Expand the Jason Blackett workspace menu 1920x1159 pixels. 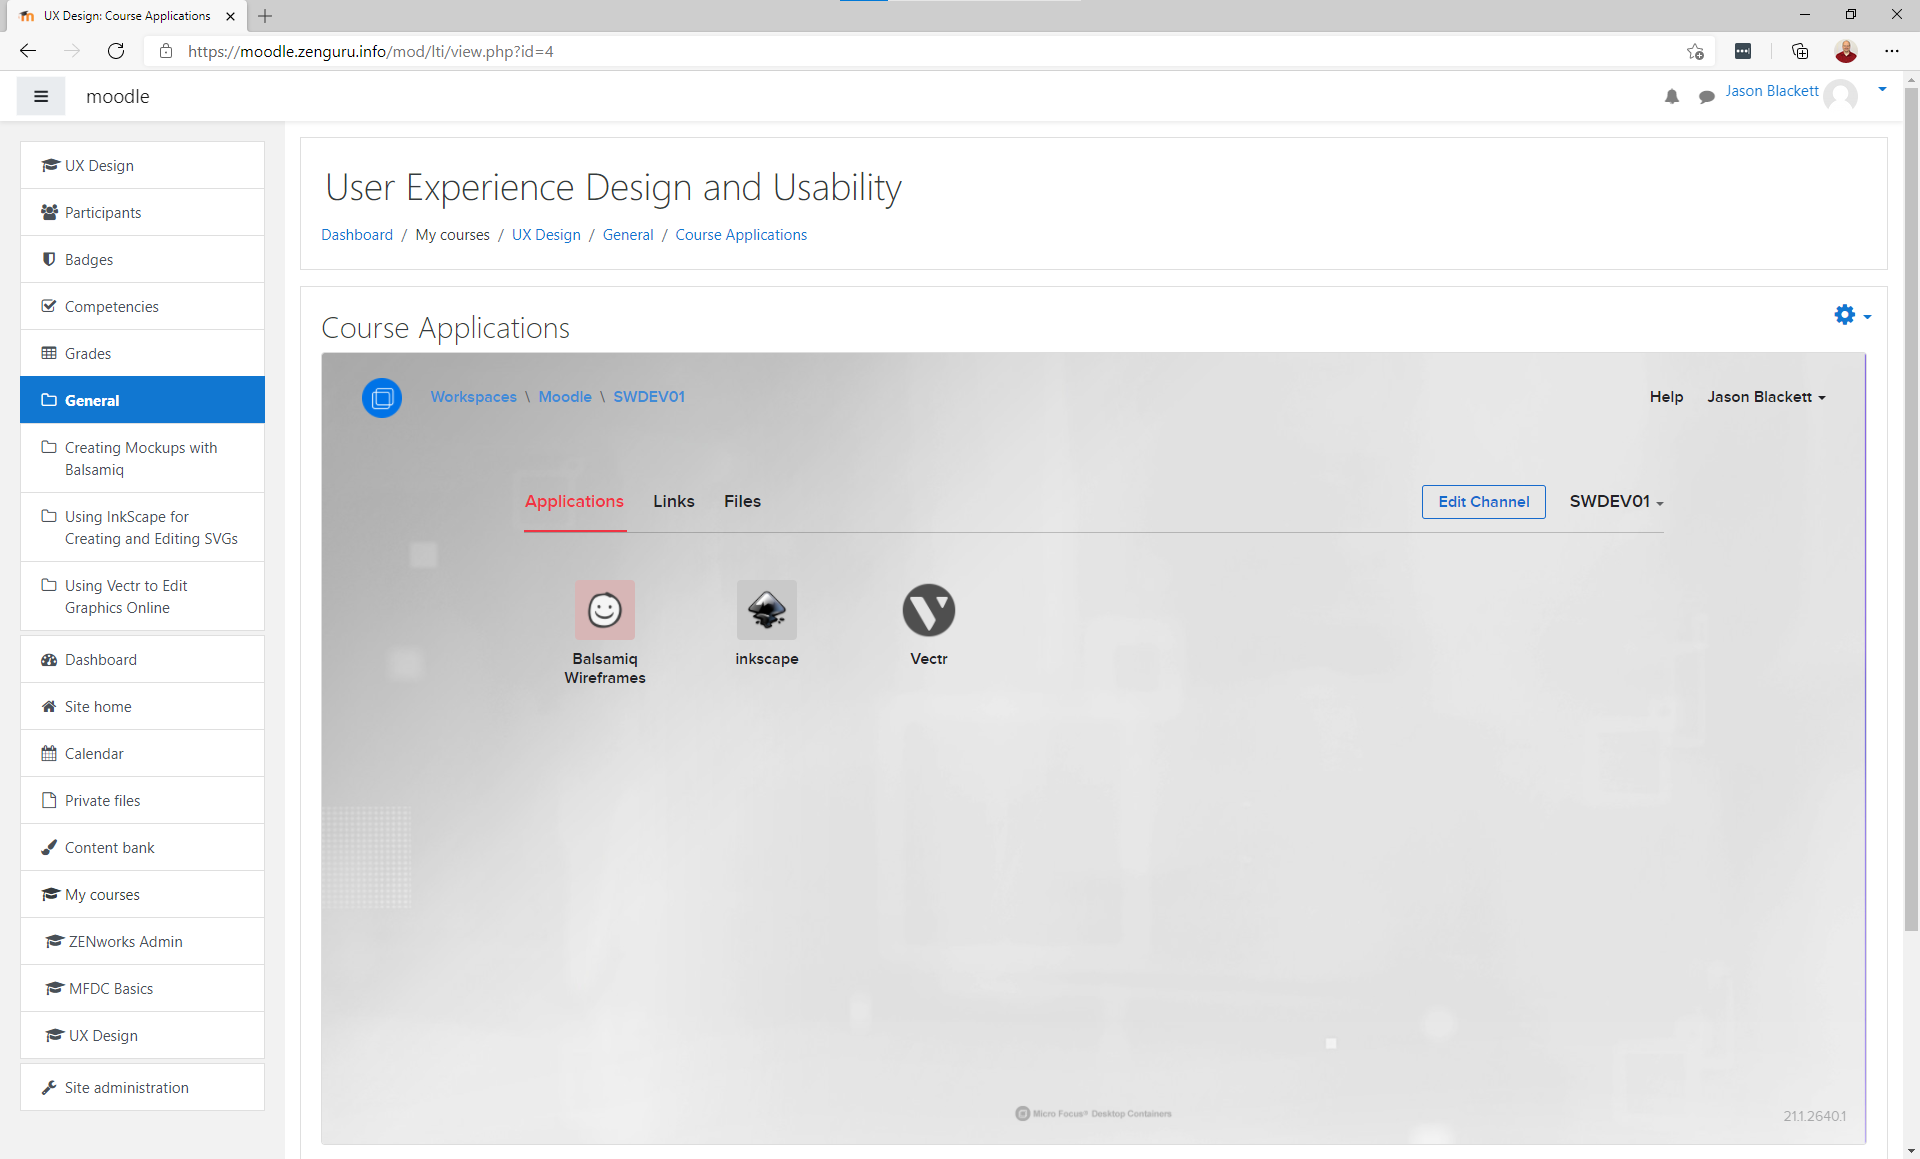tap(1766, 397)
